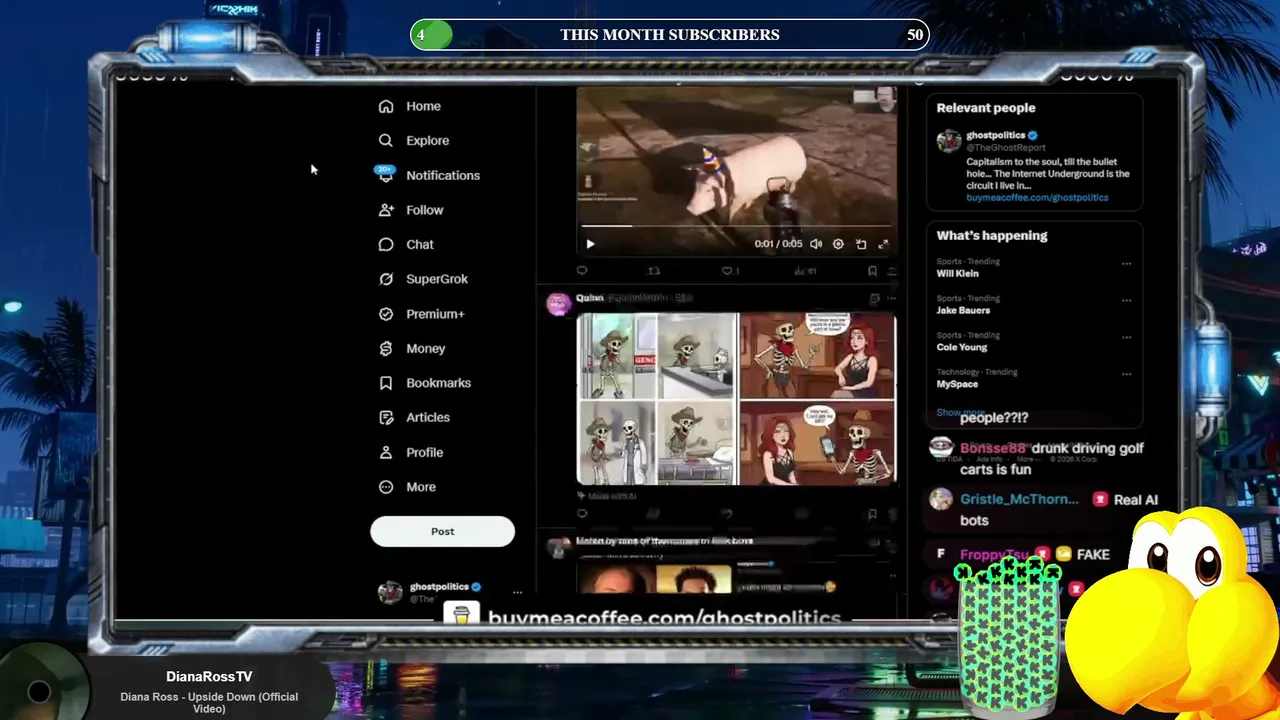Click Bonsse88 username in stream chat
The width and height of the screenshot is (1280, 720).
993,449
